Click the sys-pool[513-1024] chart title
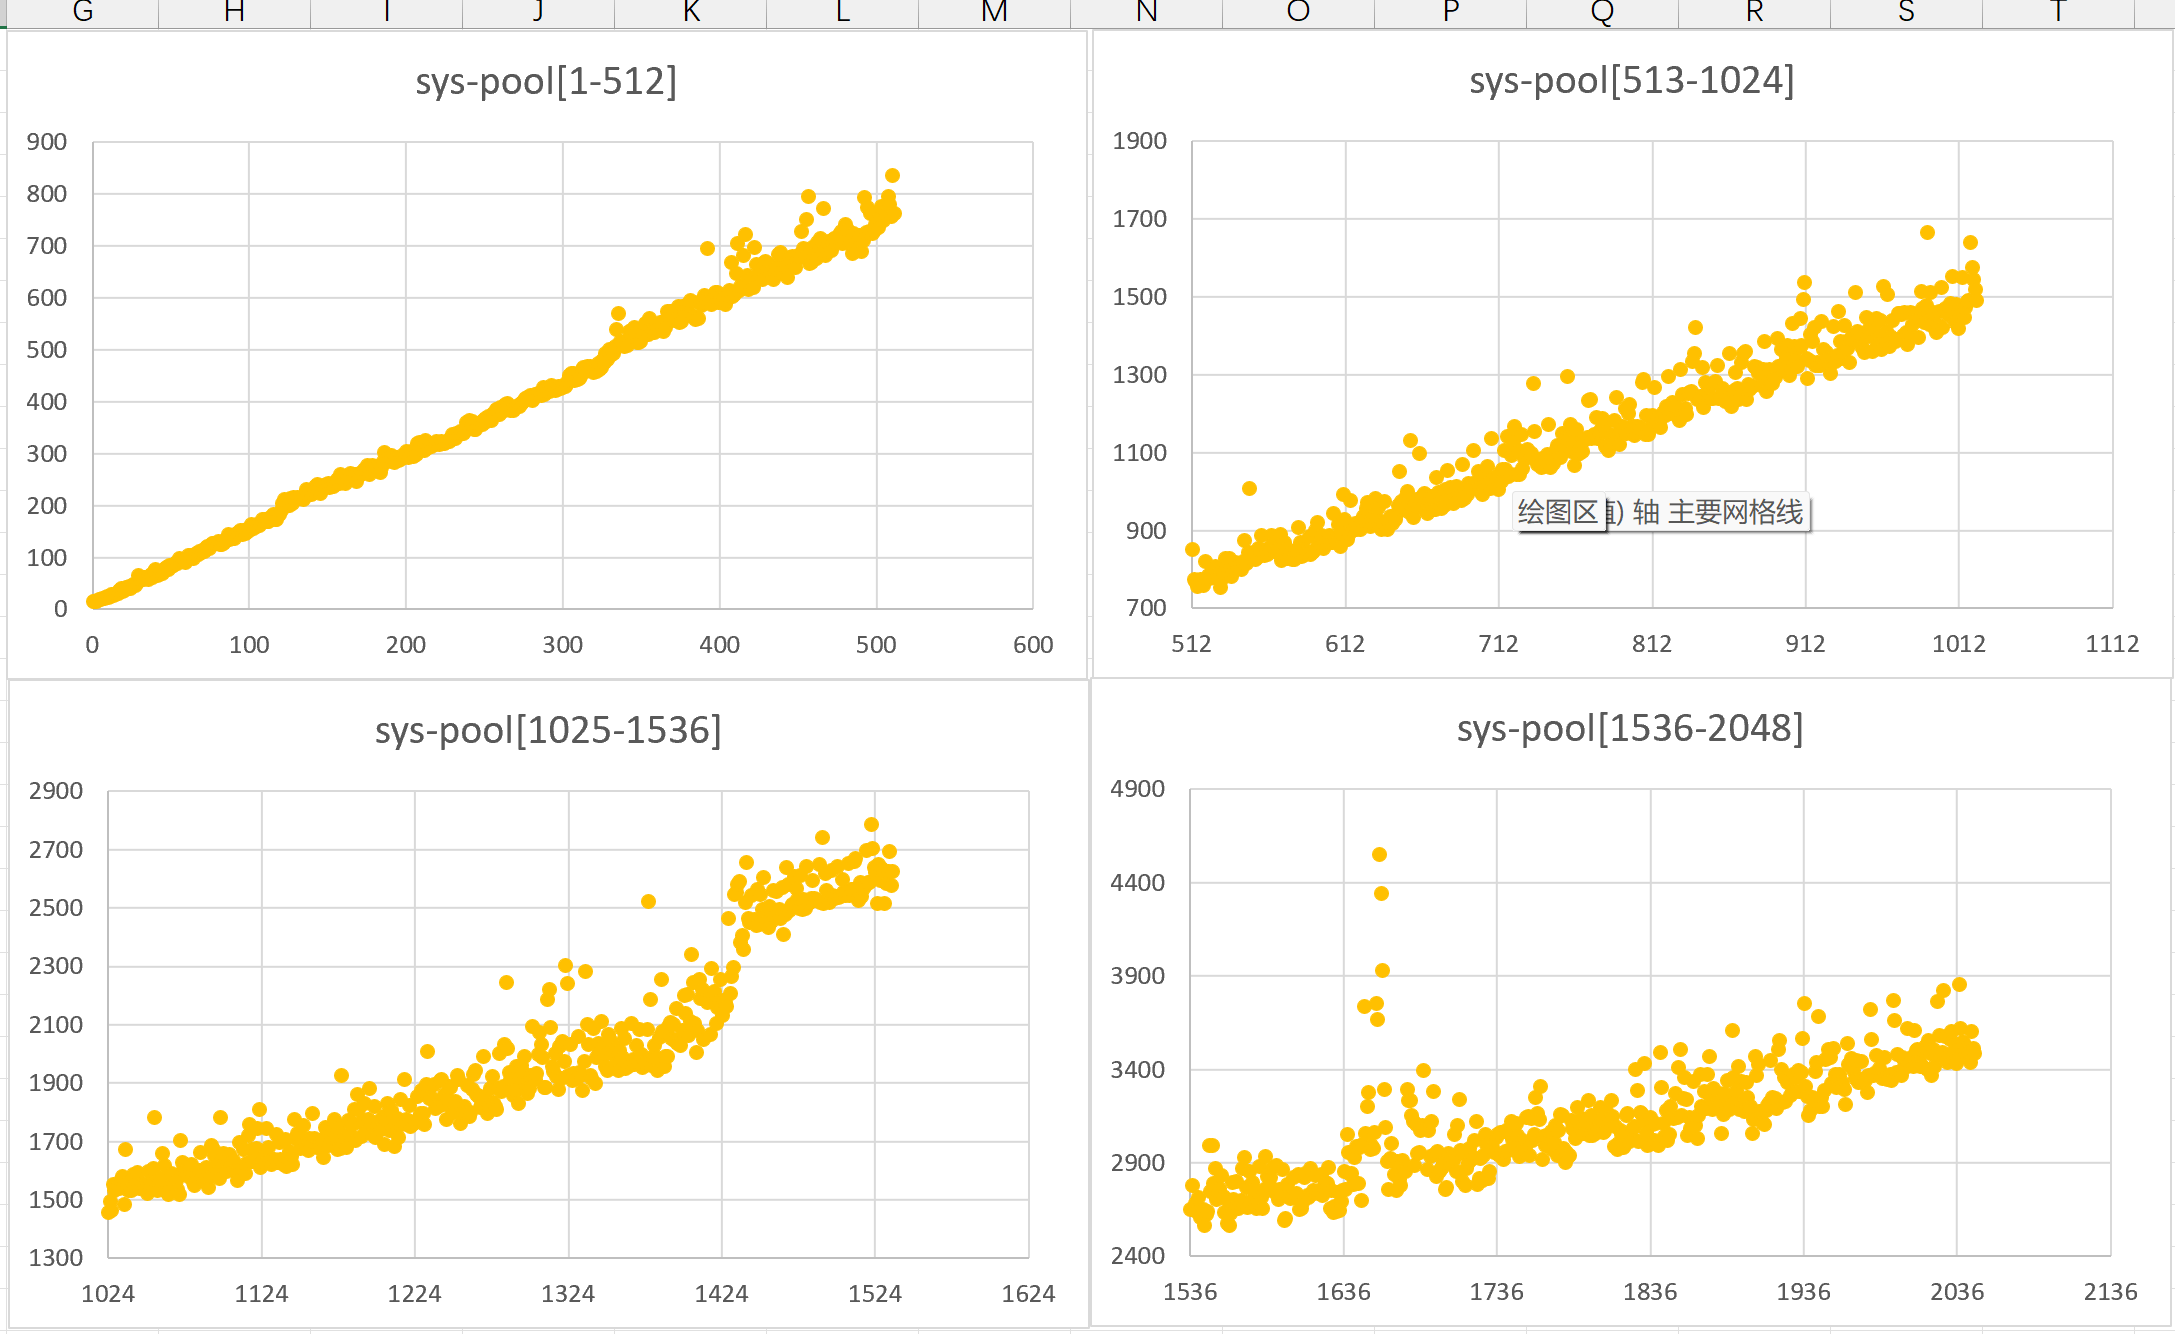This screenshot has width=2175, height=1334. [x=1631, y=80]
